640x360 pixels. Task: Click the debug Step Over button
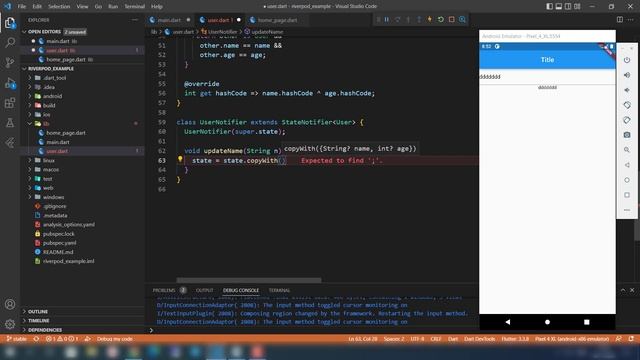click(397, 20)
